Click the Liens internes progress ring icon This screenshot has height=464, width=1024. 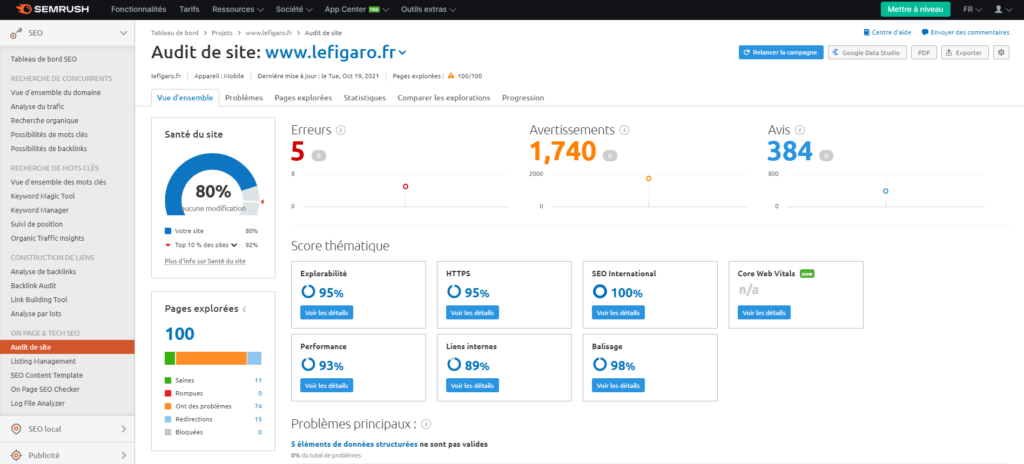tap(454, 364)
